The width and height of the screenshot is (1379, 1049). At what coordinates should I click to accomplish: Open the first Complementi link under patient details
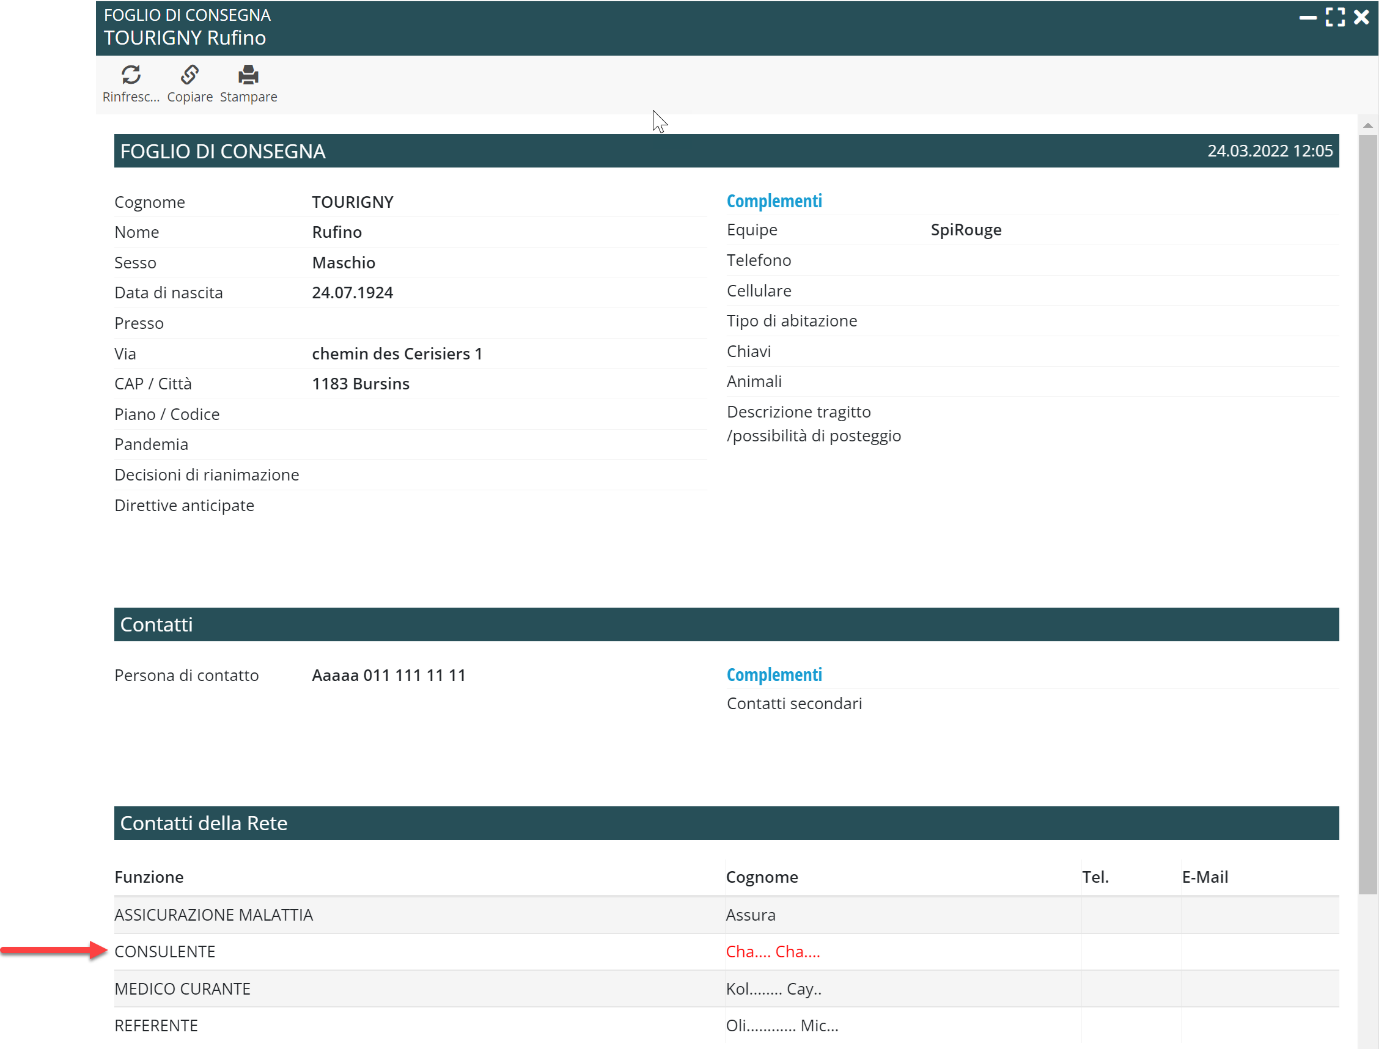point(774,201)
